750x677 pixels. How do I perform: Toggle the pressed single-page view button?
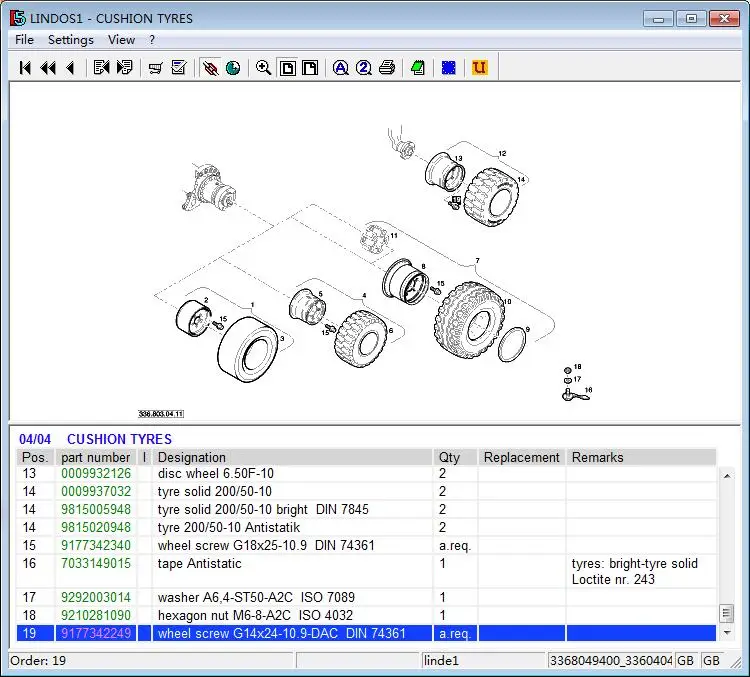point(287,68)
